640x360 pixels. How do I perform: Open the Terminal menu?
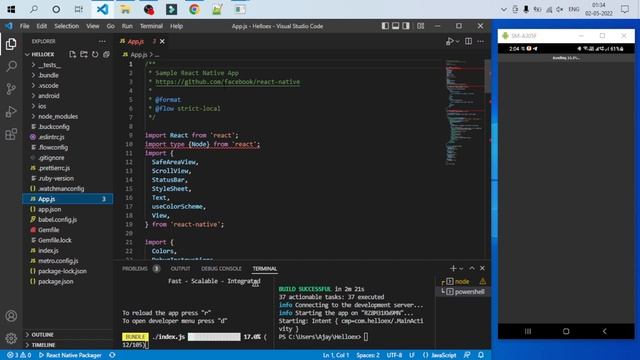[151, 26]
